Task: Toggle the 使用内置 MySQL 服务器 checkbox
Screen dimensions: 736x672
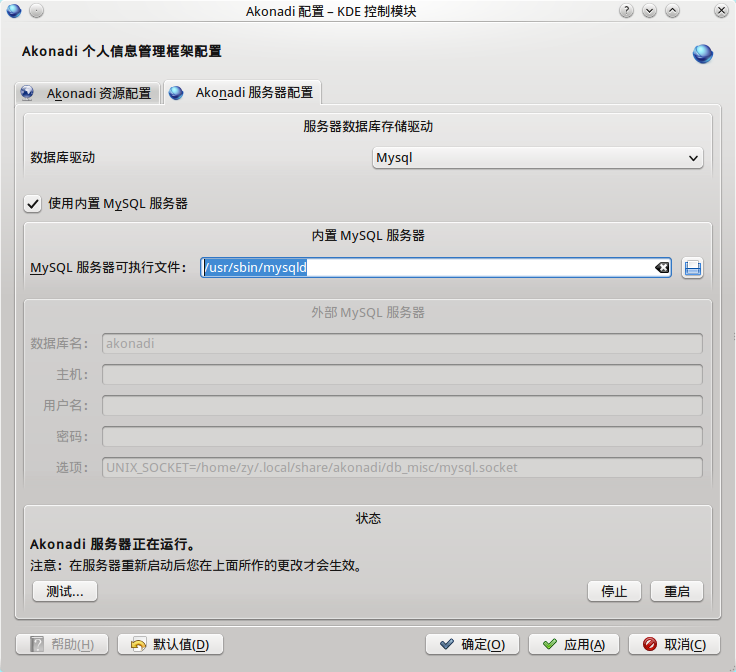Action: [x=32, y=204]
